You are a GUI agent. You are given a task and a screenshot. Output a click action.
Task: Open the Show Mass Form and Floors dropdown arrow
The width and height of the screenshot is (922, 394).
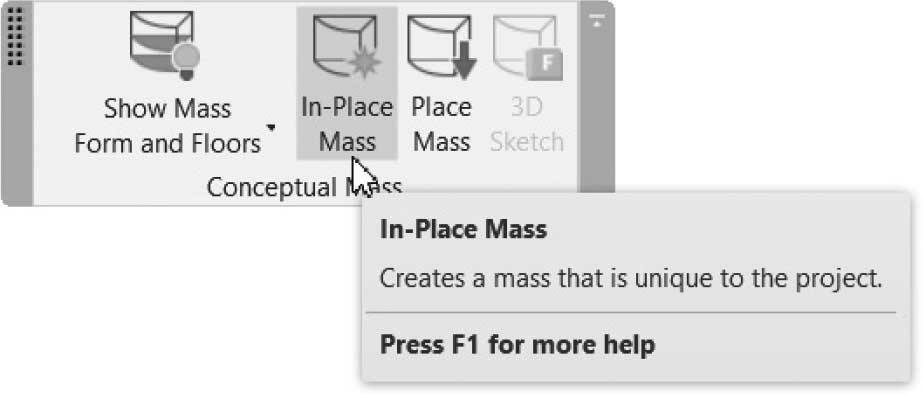coord(270,128)
